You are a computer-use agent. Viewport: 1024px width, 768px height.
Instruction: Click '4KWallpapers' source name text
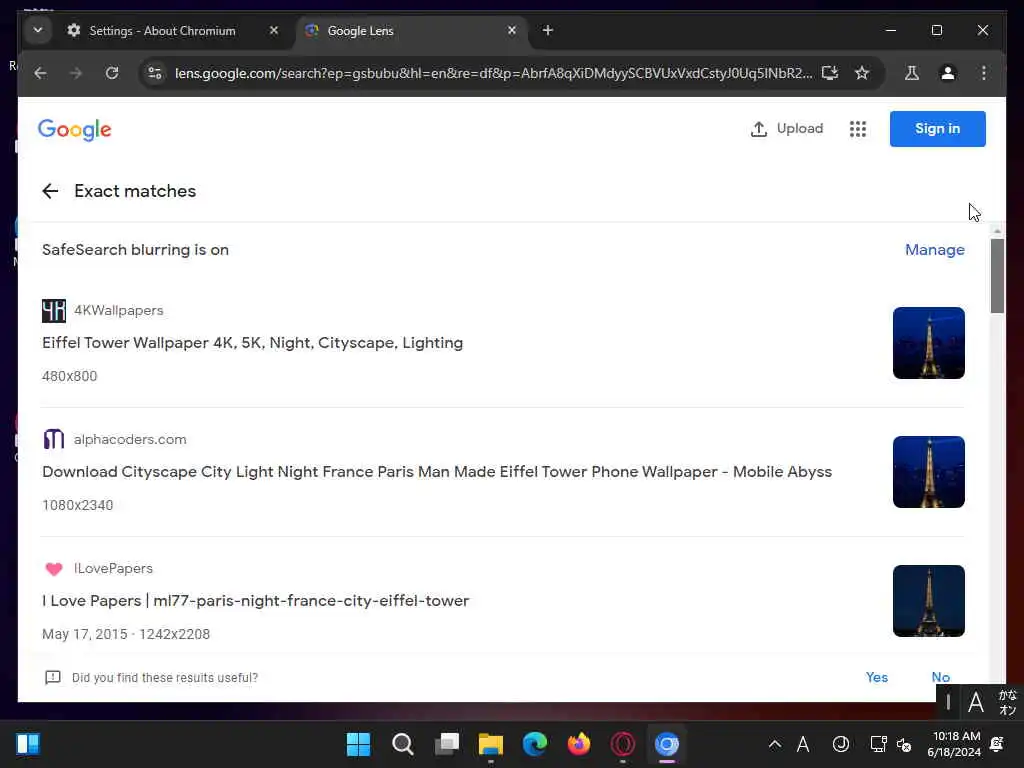coord(118,311)
